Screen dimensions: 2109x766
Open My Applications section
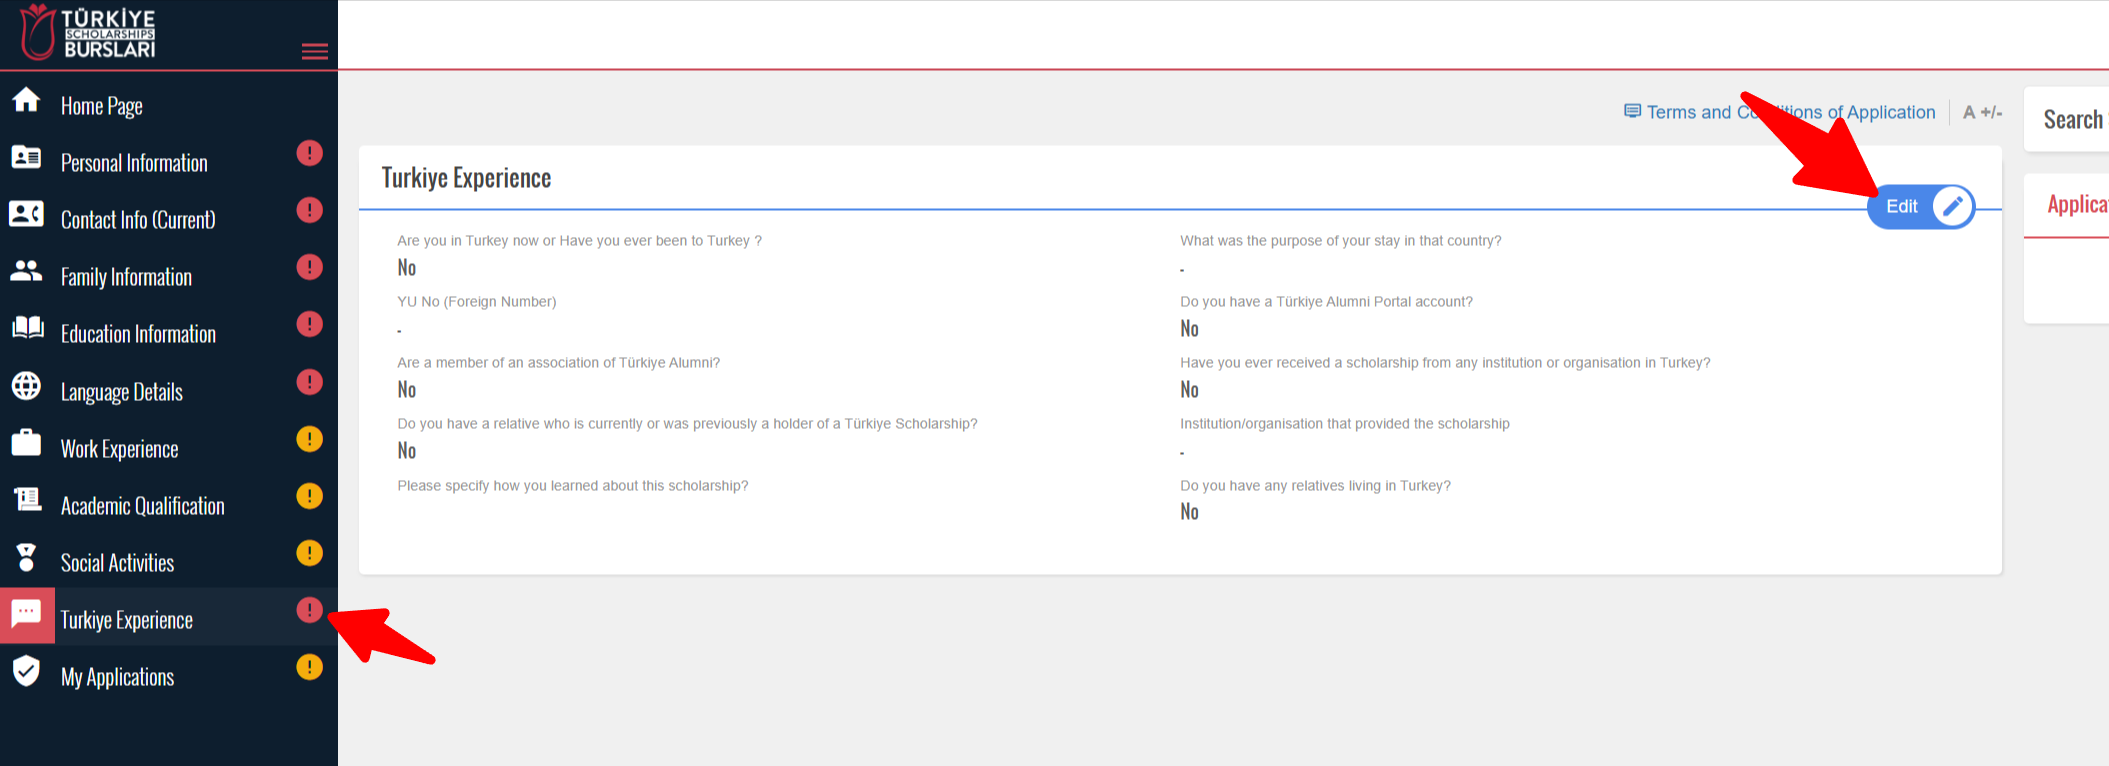(117, 677)
